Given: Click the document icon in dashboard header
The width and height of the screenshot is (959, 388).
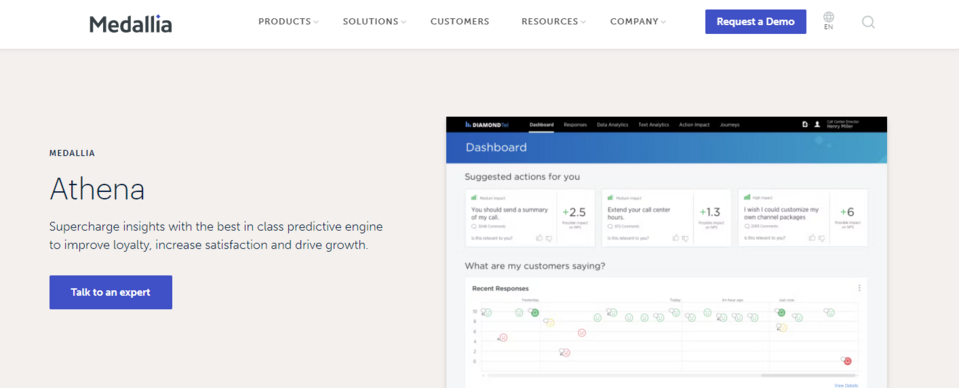Looking at the screenshot, I should point(805,124).
